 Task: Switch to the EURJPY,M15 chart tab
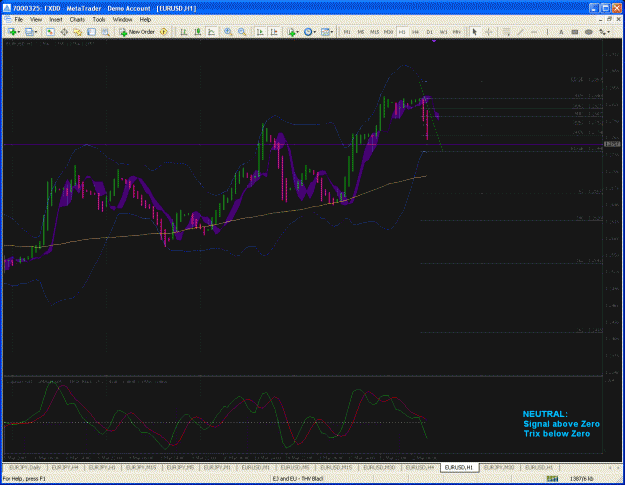coord(141,467)
